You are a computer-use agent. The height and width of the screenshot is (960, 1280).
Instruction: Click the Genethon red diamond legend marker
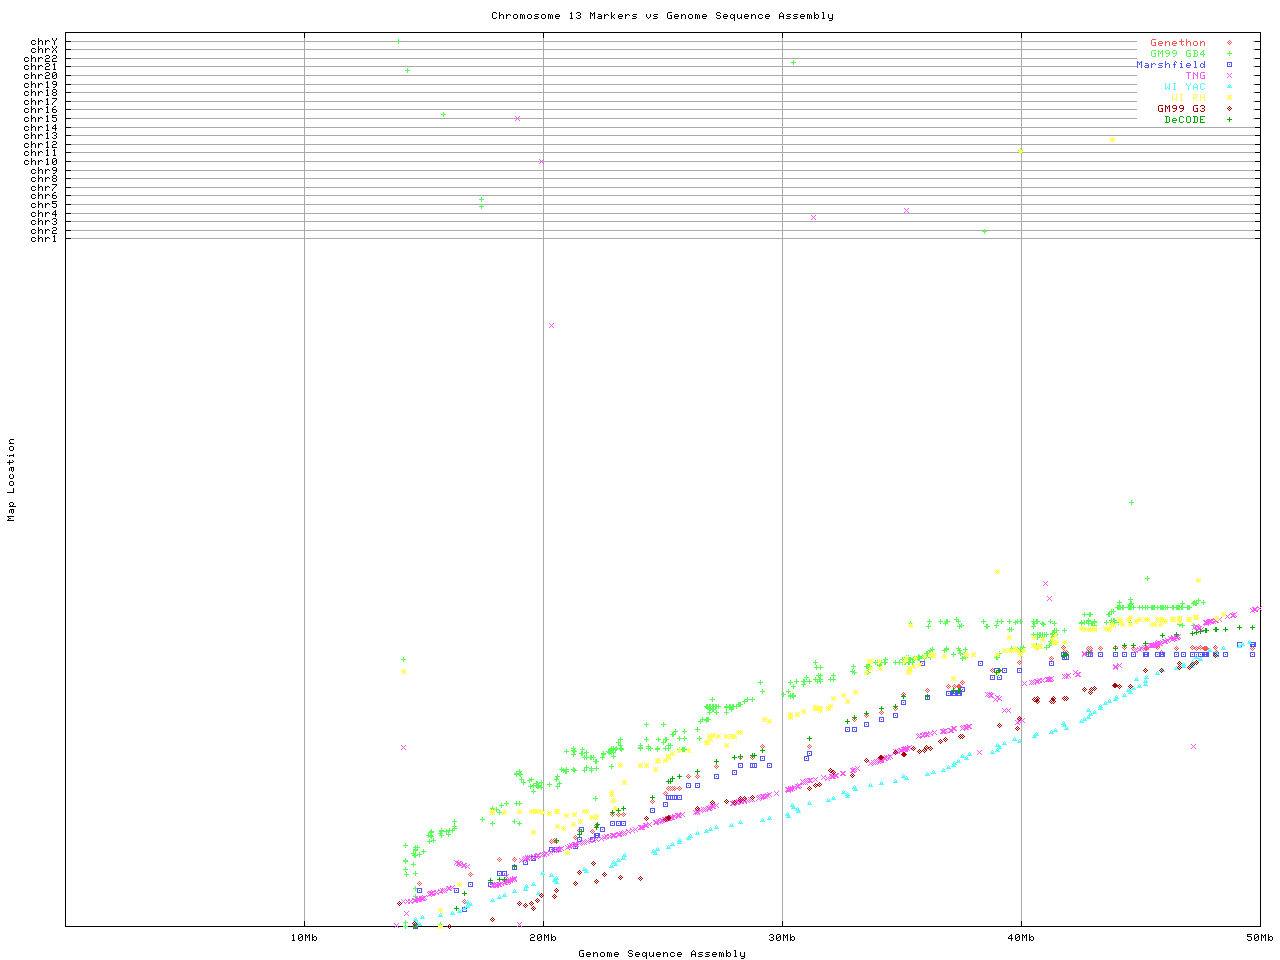tap(1229, 43)
